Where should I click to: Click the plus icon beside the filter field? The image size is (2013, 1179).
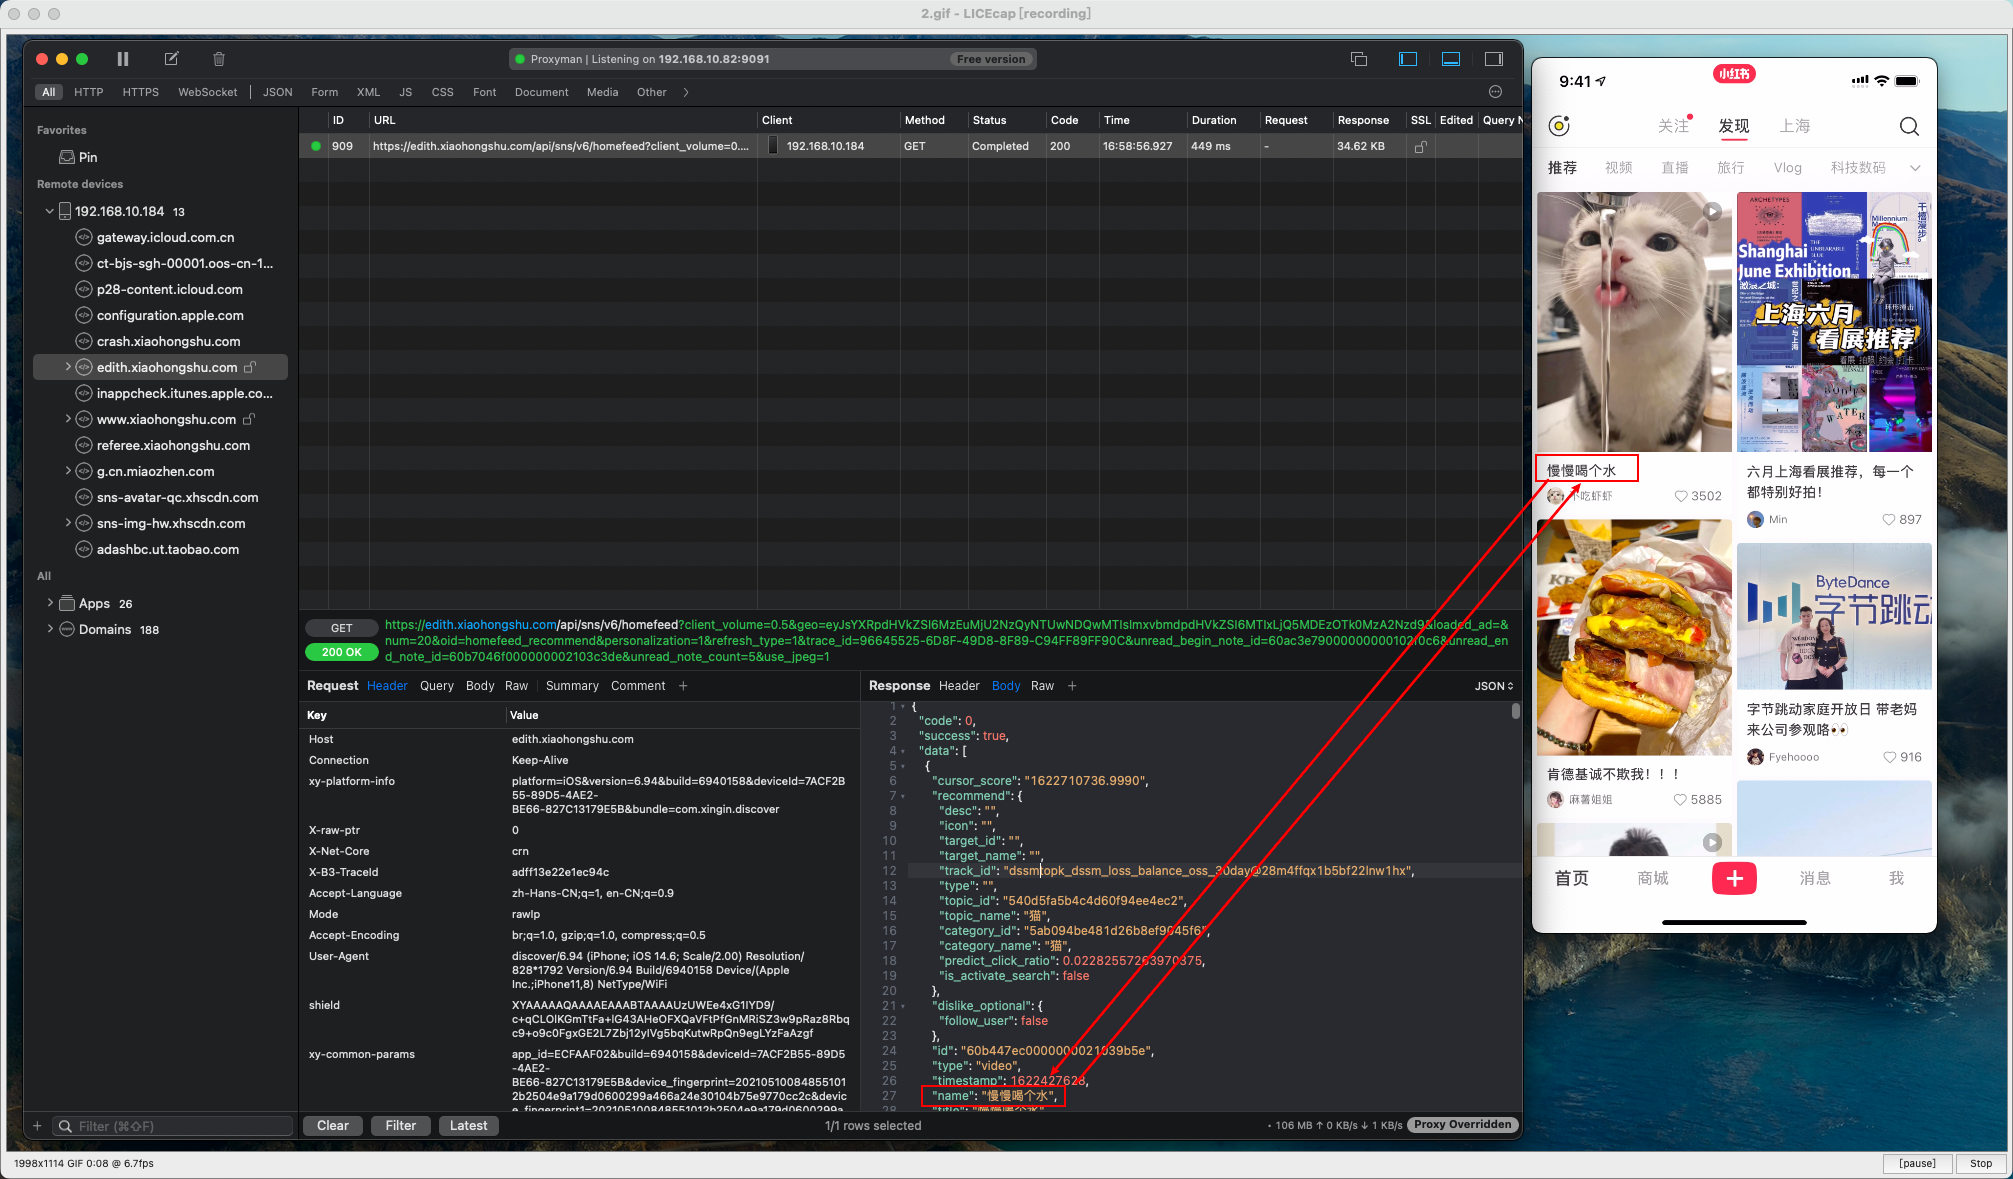[x=37, y=1126]
